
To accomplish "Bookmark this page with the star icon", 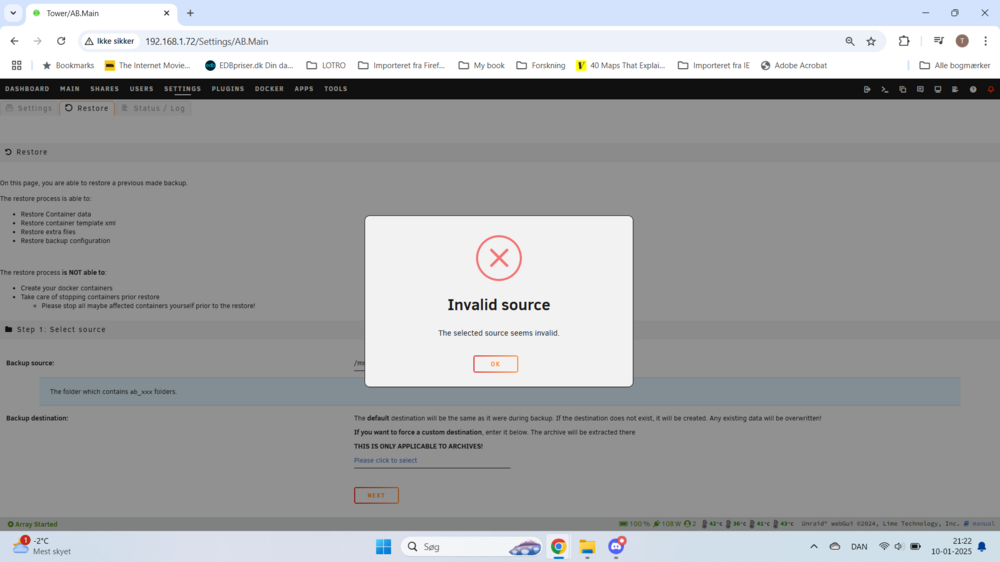I will point(871,41).
